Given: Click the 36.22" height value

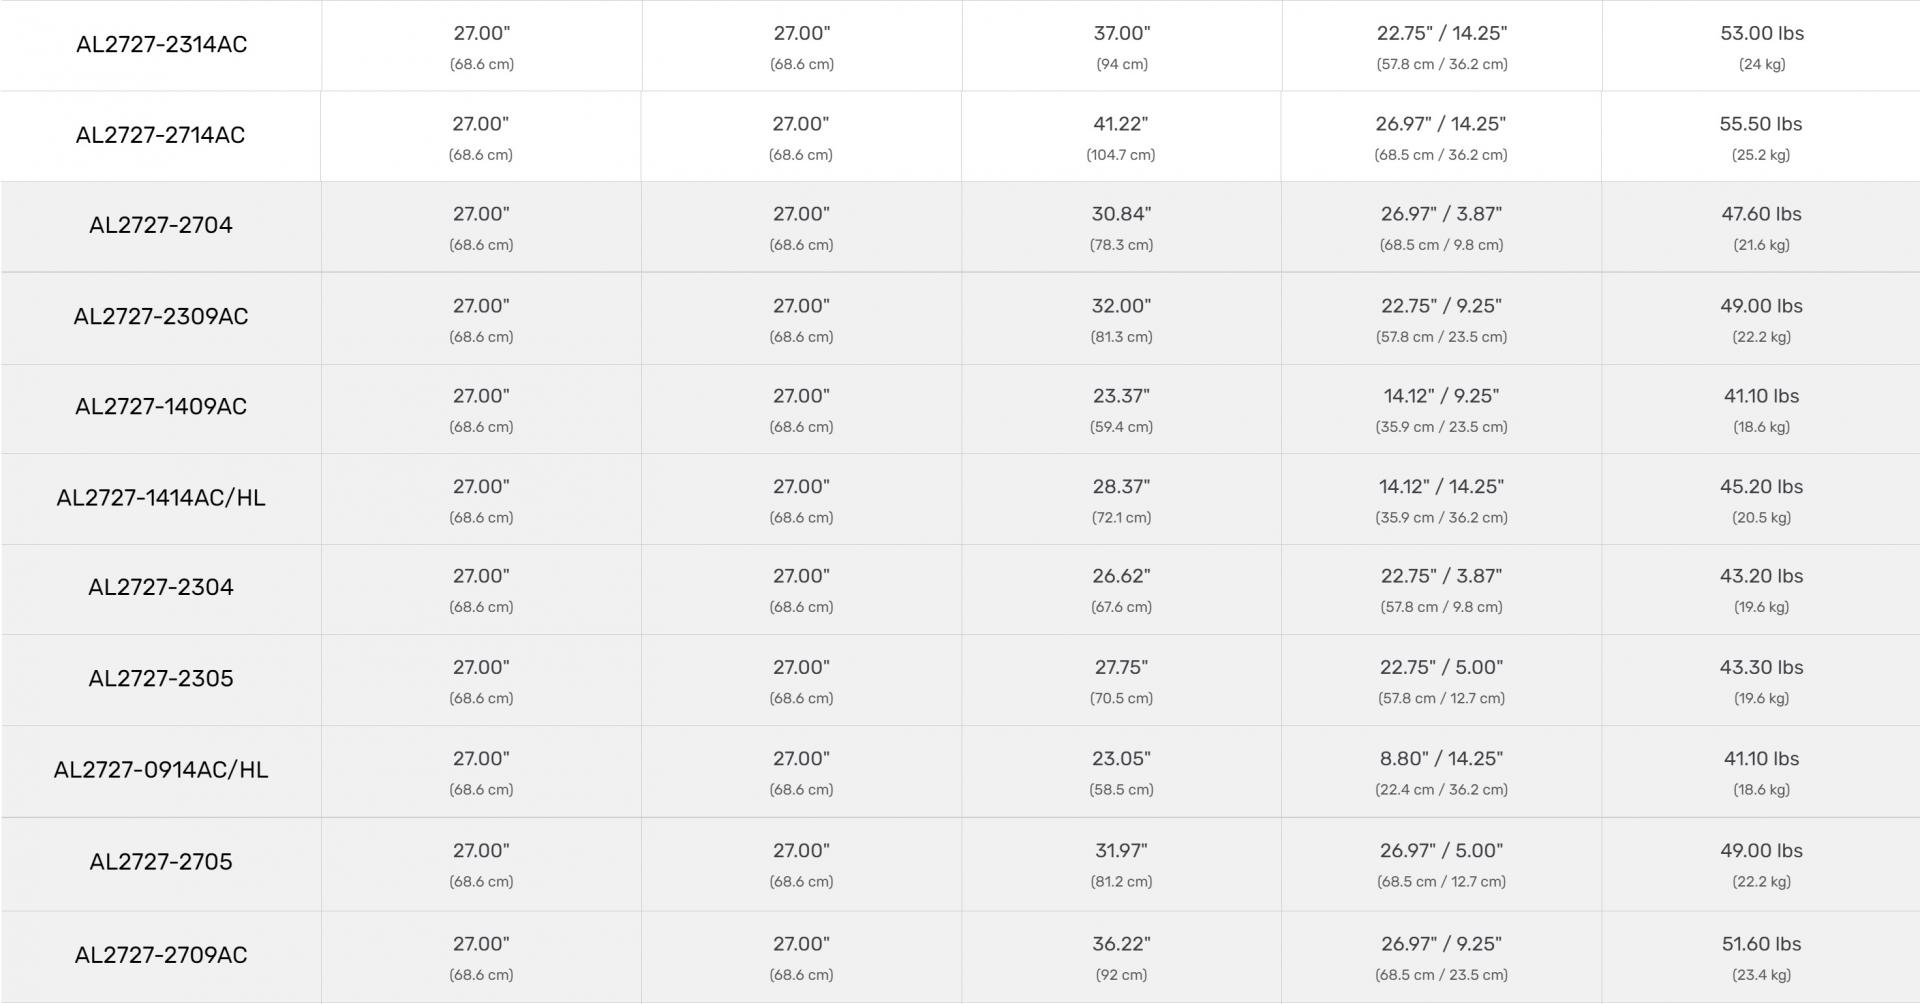Looking at the screenshot, I should 1120,945.
